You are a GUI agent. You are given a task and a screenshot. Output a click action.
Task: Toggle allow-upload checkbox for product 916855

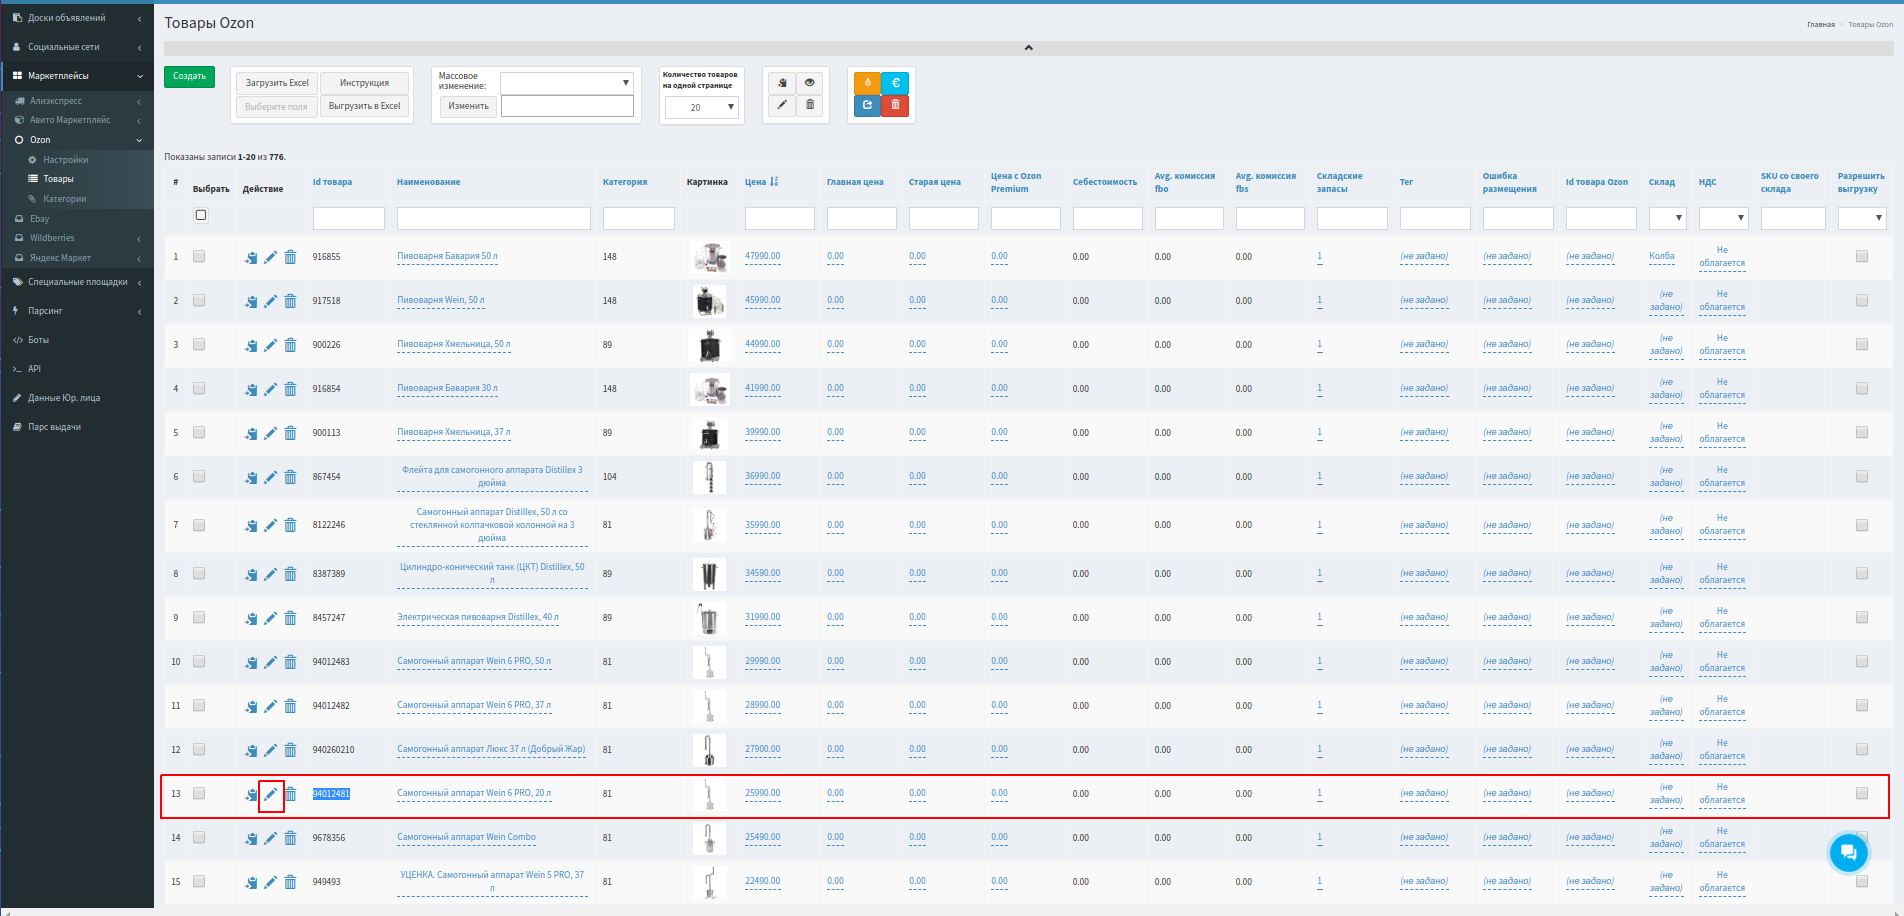click(x=1862, y=256)
